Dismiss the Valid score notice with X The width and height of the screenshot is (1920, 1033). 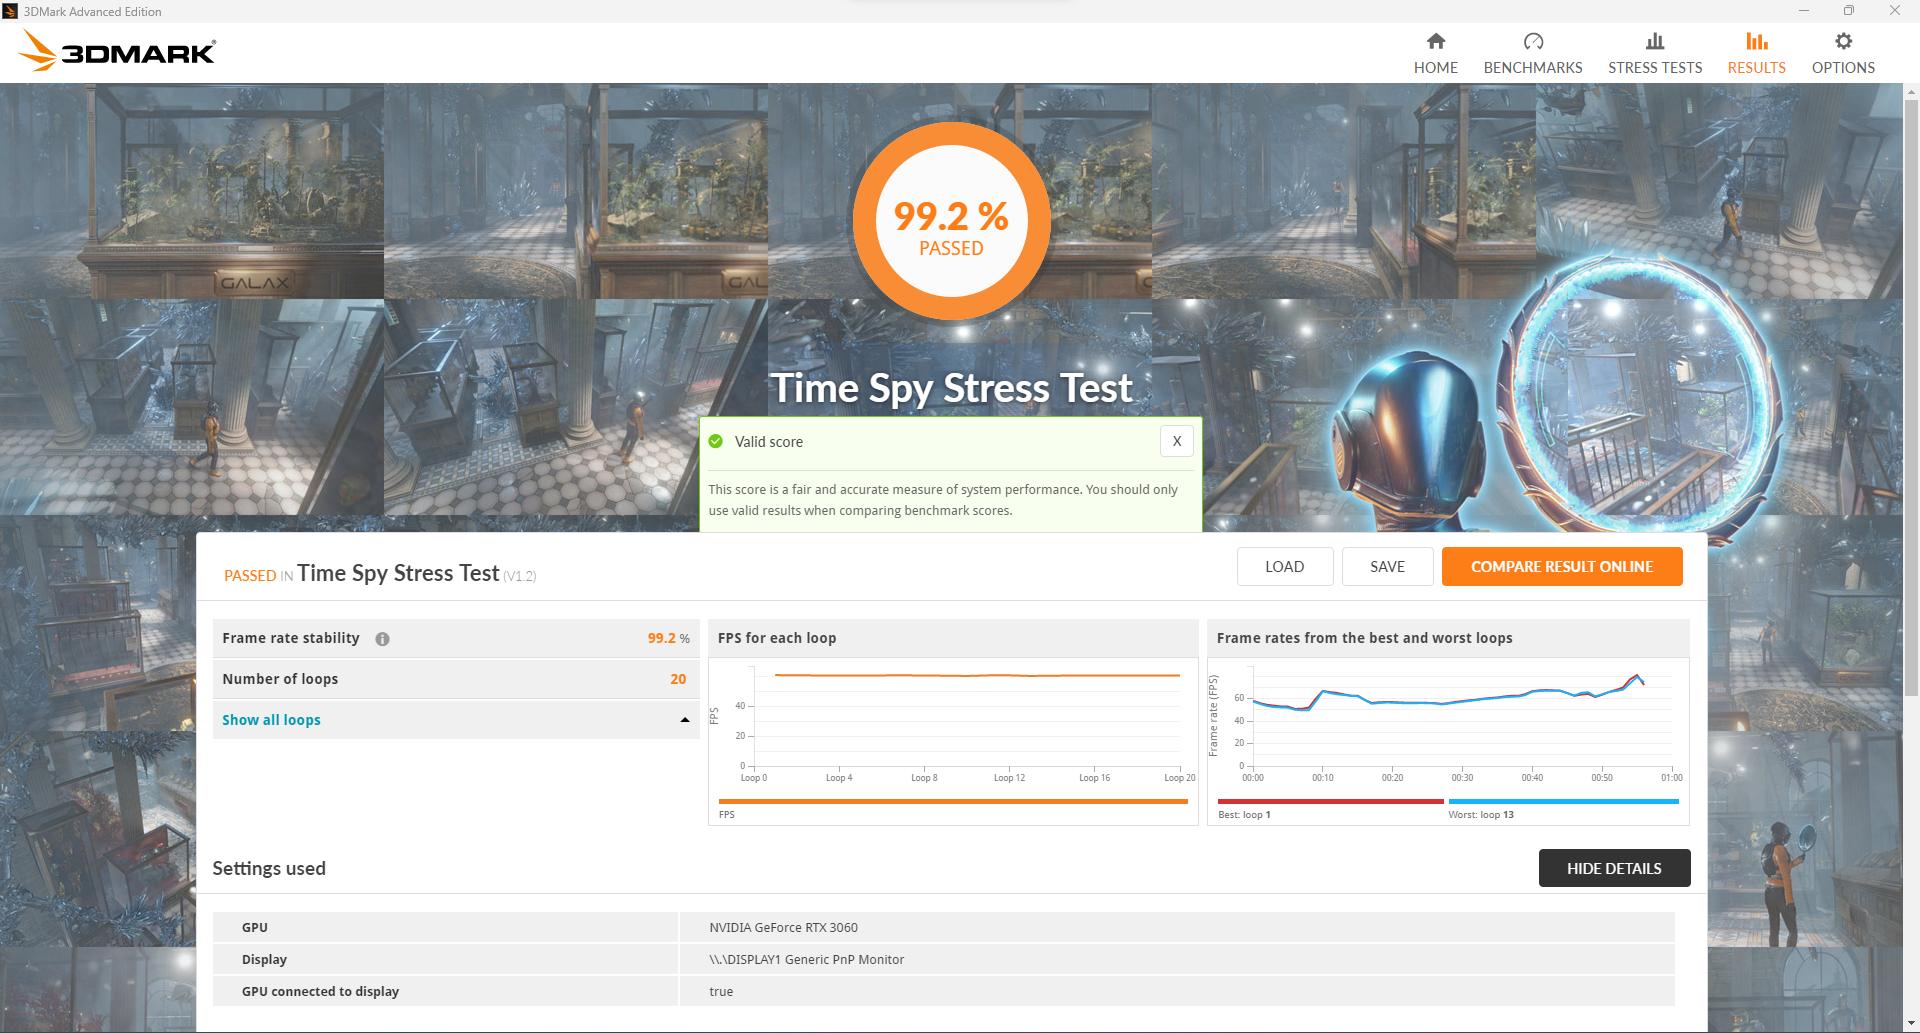(1177, 441)
